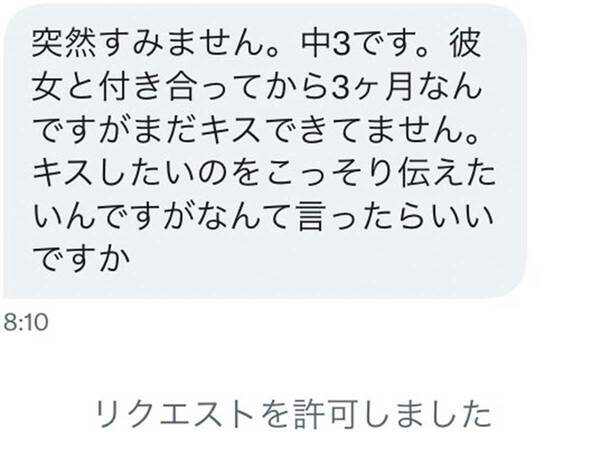Click the word こっそり in the message
The height and width of the screenshot is (450, 600).
329,173
